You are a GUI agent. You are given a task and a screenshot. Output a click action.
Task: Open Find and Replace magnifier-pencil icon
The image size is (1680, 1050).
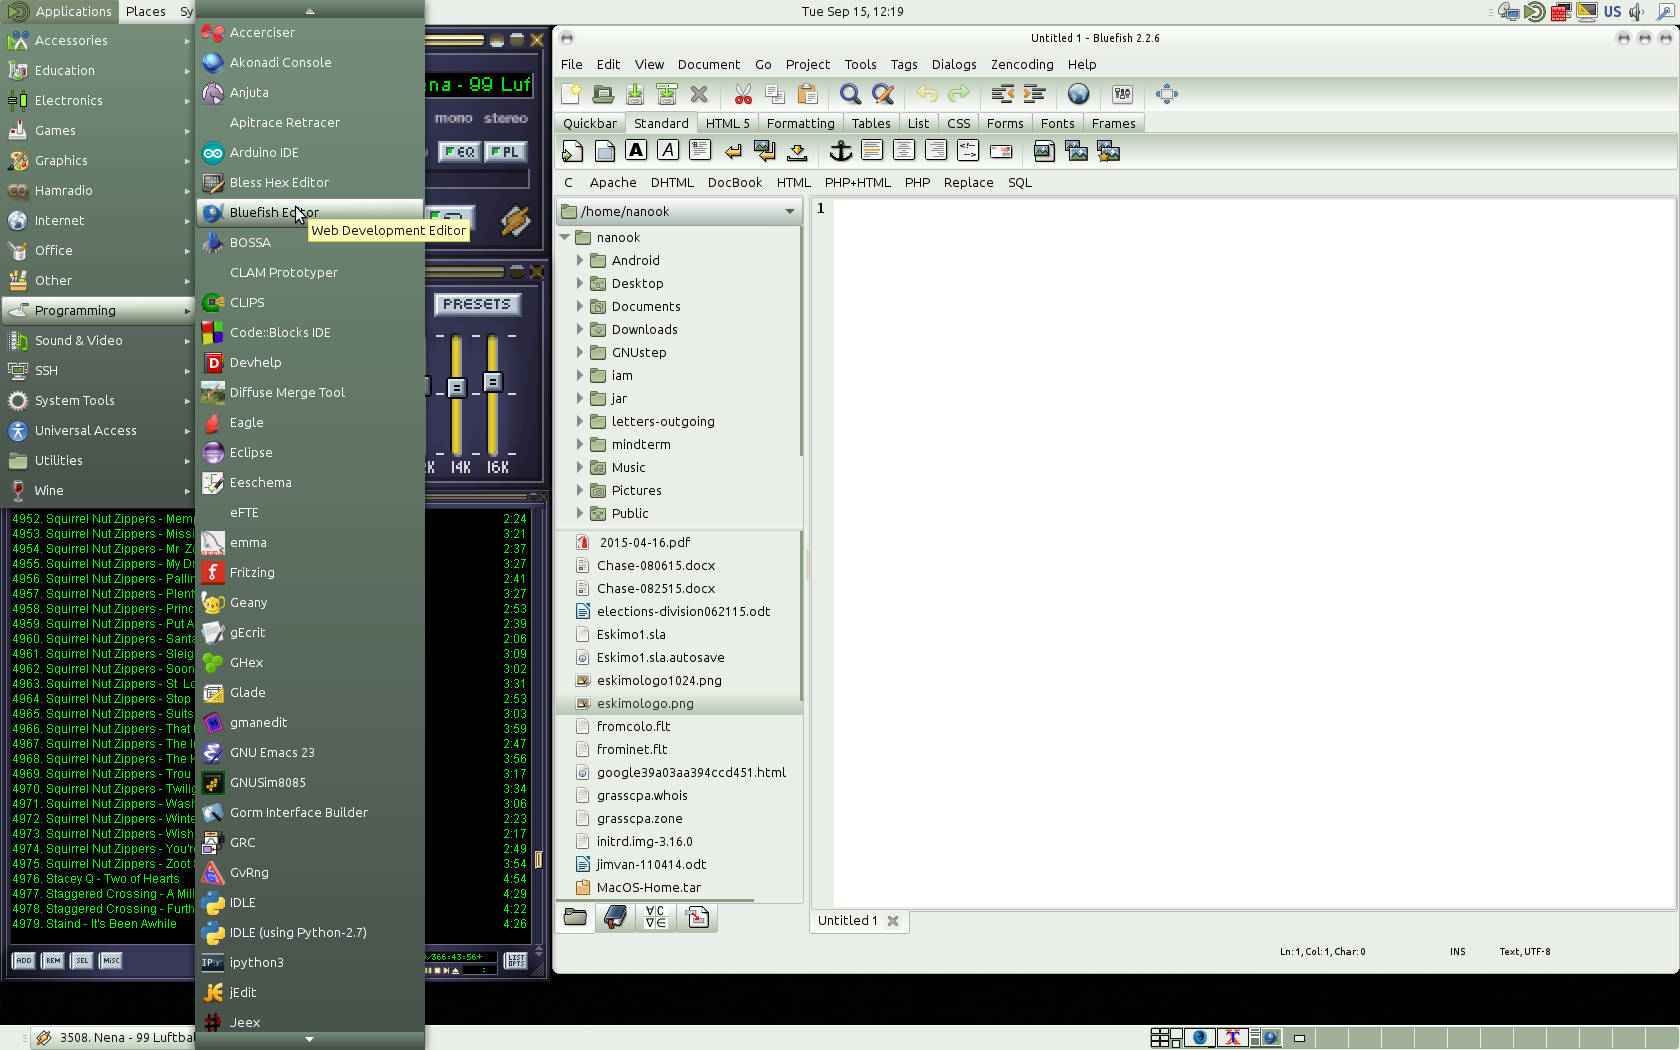click(882, 94)
